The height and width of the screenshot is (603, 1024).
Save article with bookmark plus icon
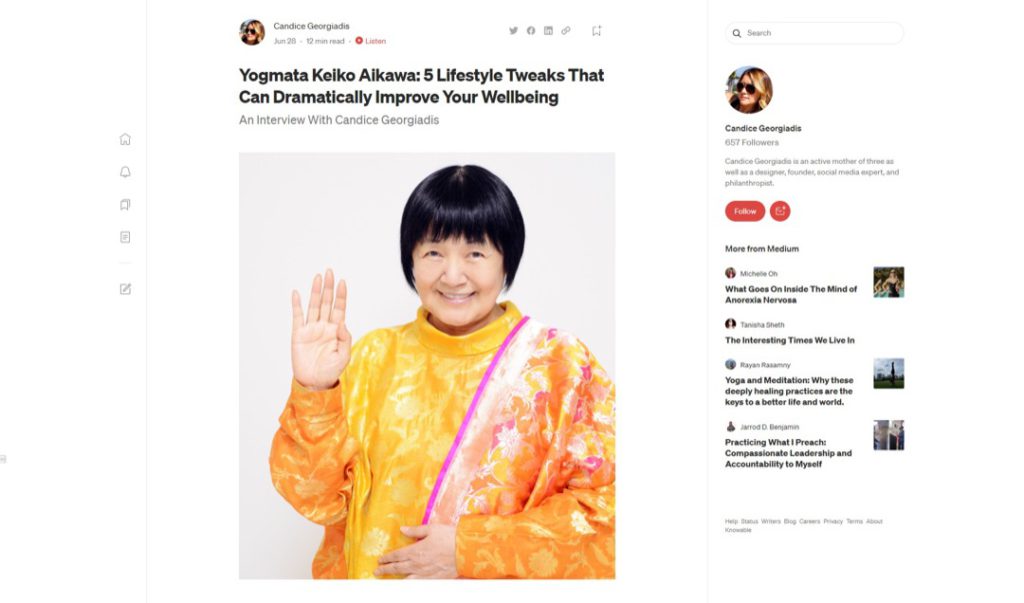tap(596, 31)
